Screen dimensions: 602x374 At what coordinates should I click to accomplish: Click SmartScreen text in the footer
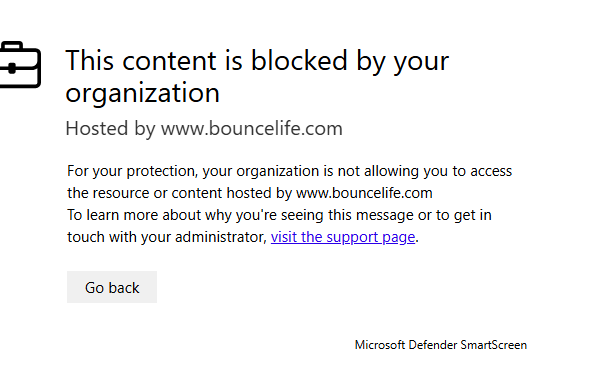coord(494,345)
